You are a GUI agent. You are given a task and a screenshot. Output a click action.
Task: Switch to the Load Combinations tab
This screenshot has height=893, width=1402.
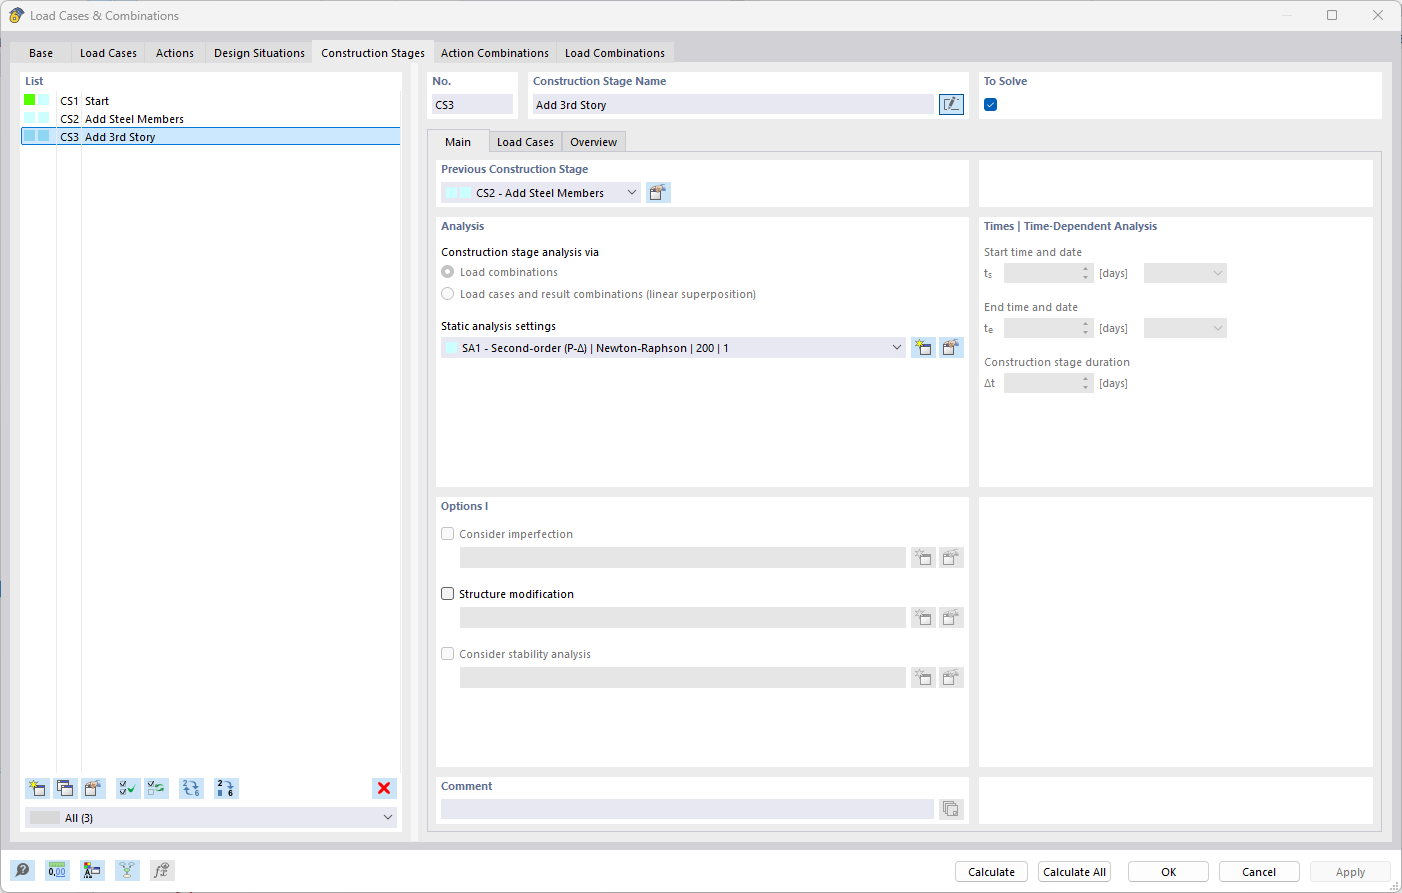tap(615, 53)
